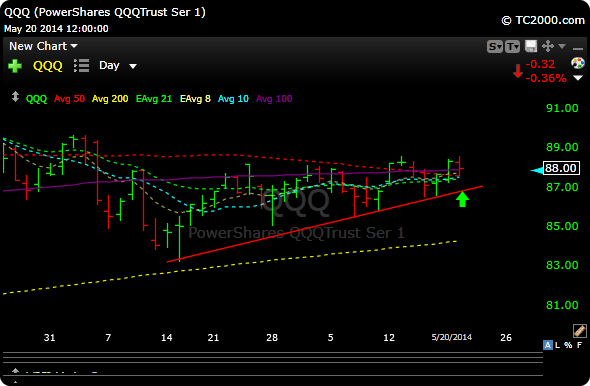Click the 83.00 price axis label

562,265
